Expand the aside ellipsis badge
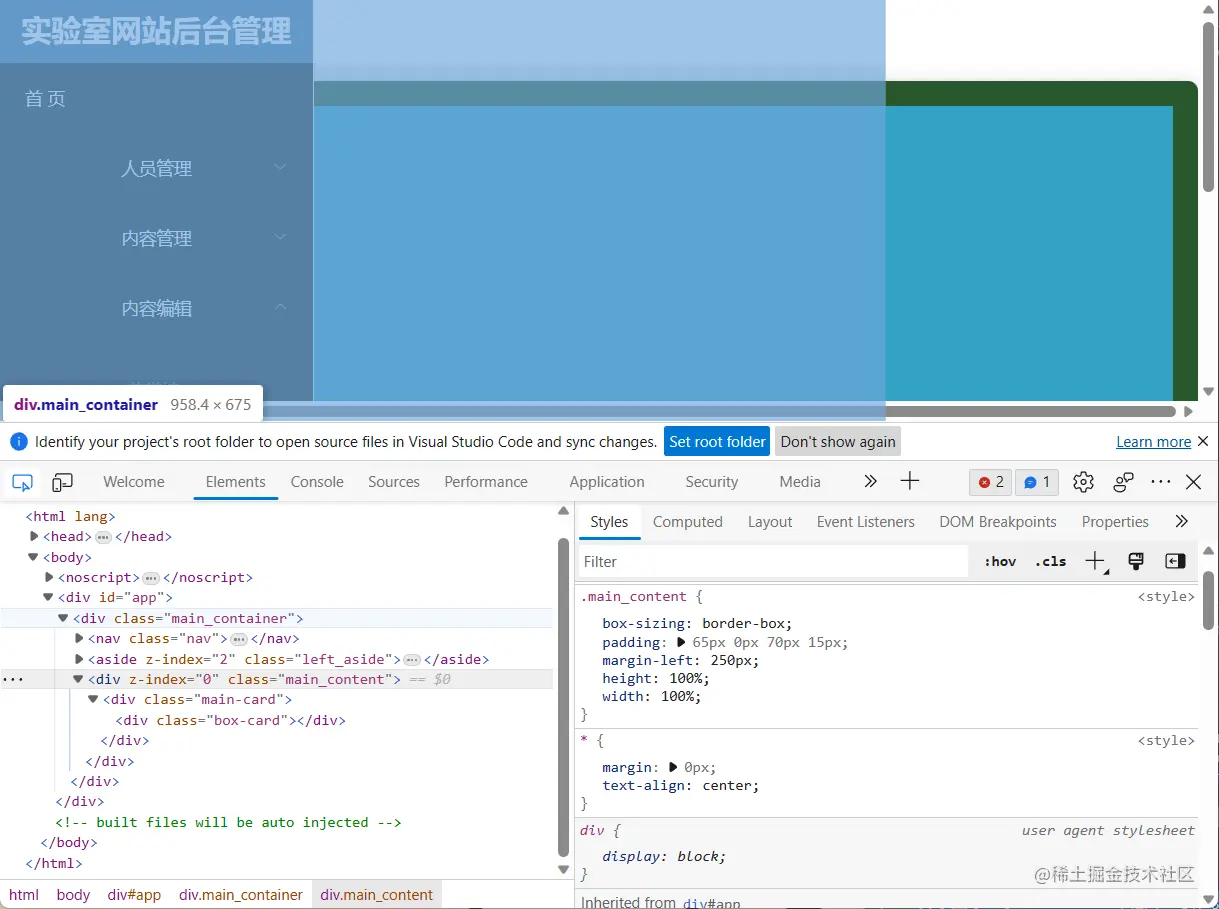The height and width of the screenshot is (909, 1219). coord(412,660)
